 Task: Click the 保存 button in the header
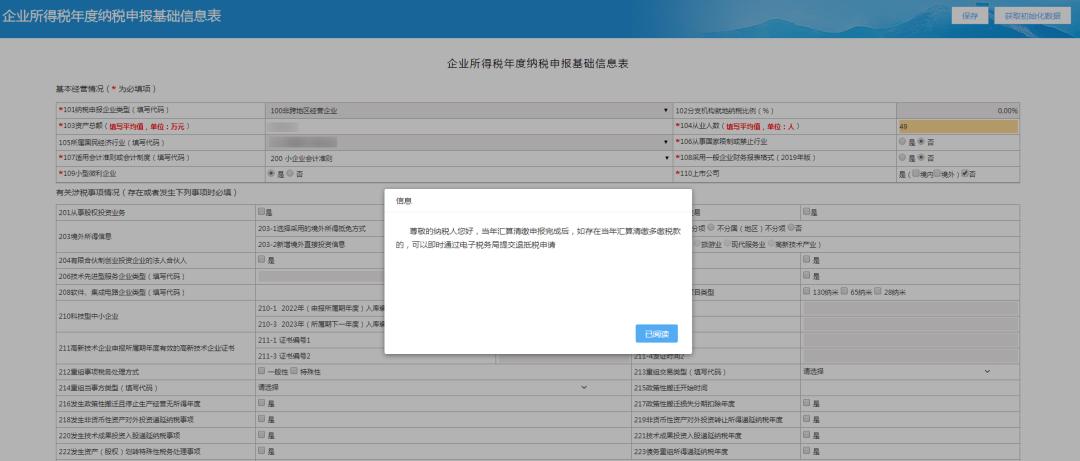click(970, 16)
